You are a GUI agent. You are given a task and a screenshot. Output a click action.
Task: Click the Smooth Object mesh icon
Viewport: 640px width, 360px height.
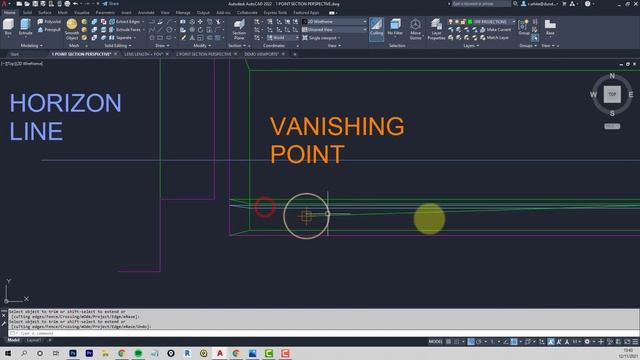(72, 24)
